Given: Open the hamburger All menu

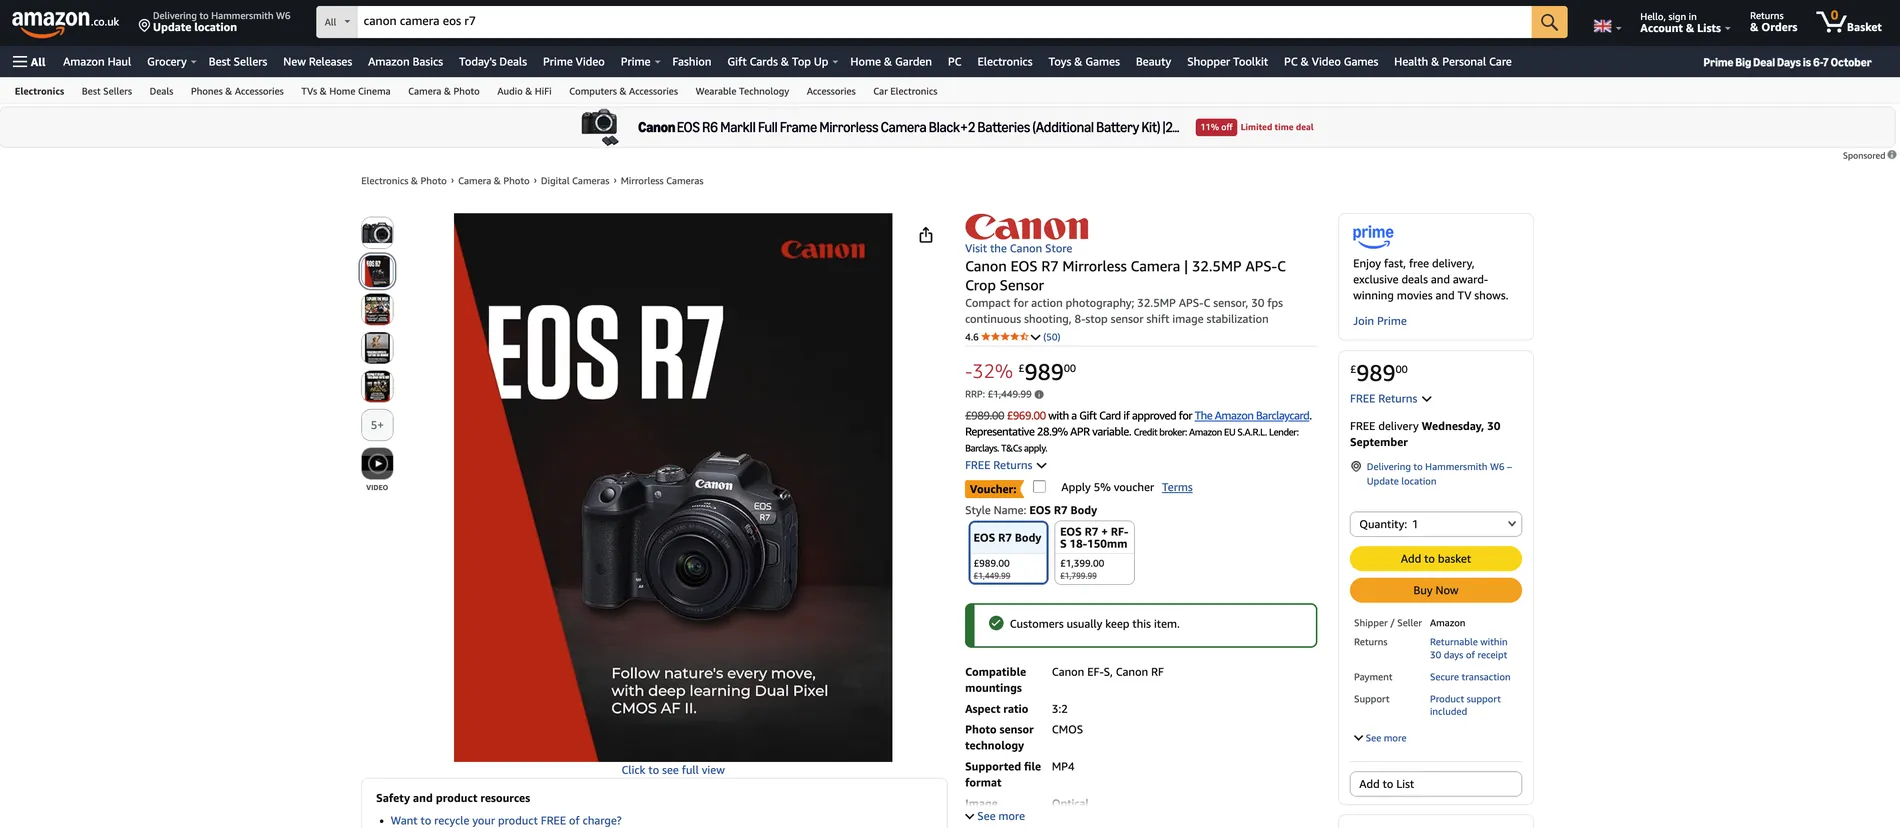Looking at the screenshot, I should [29, 62].
